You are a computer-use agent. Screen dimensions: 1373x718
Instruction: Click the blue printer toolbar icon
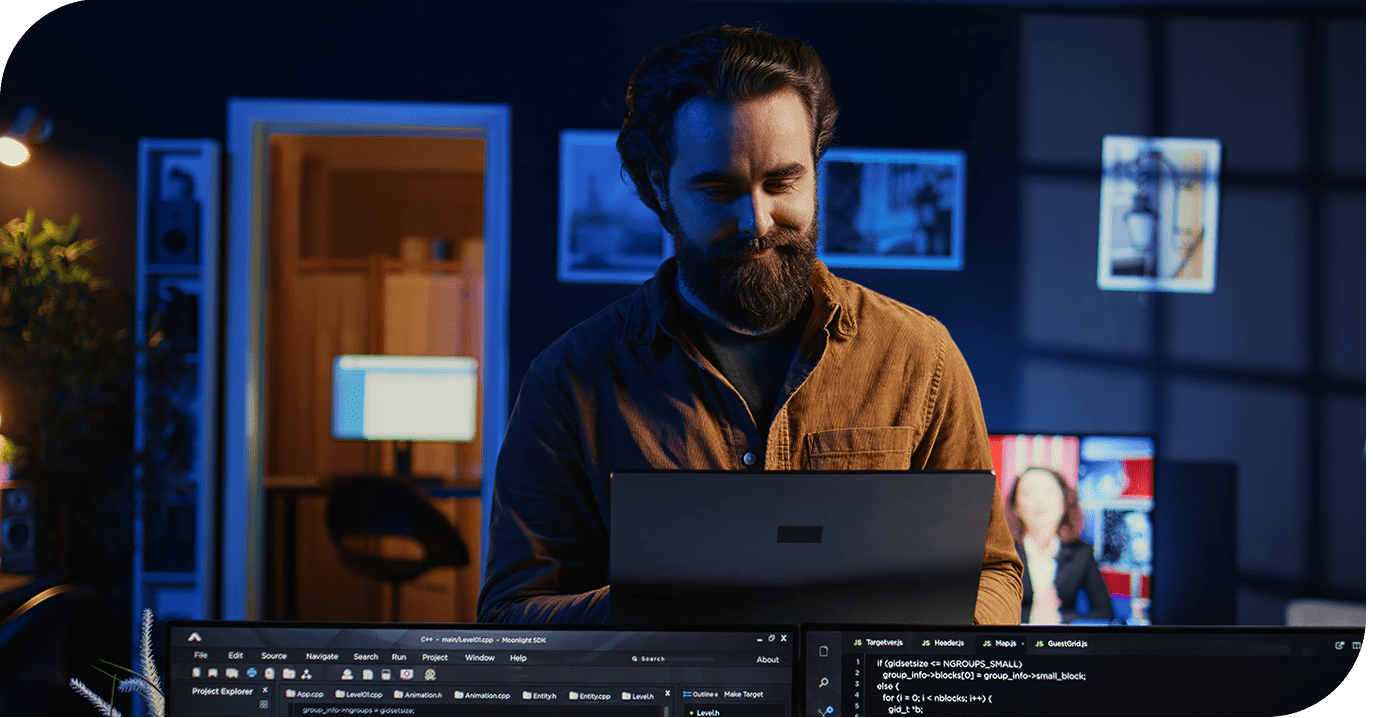tap(251, 674)
